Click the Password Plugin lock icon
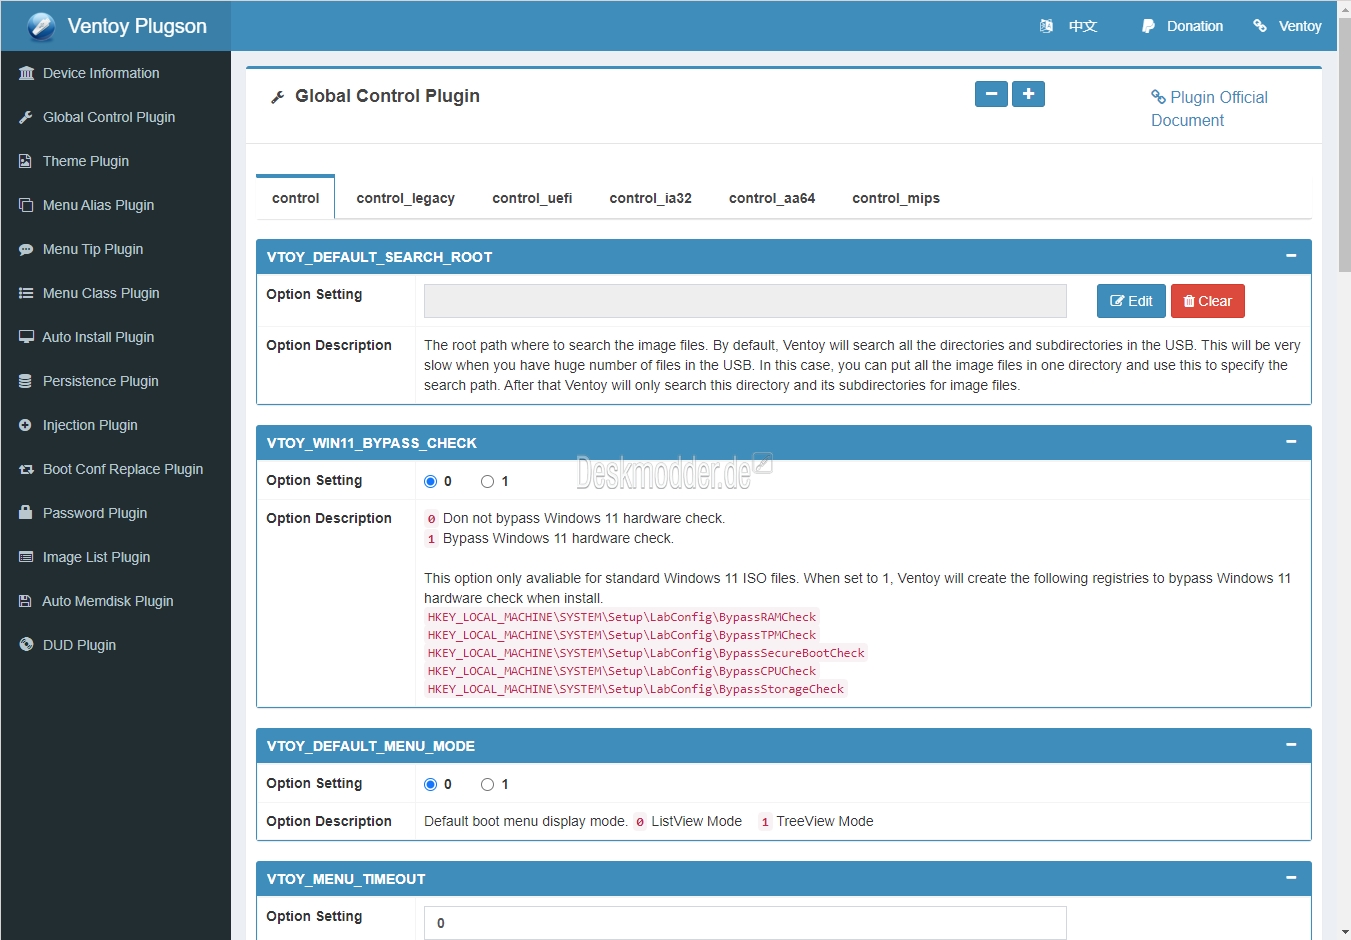This screenshot has width=1351, height=940. pos(26,513)
